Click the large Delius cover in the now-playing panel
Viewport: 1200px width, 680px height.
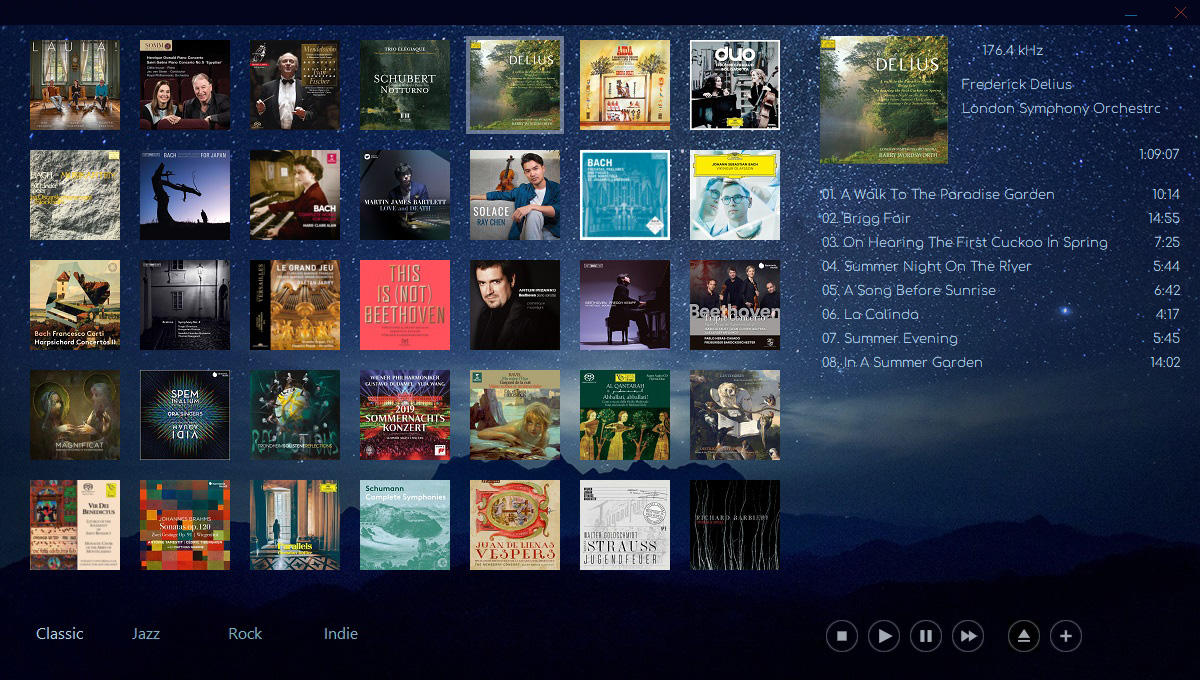[884, 100]
